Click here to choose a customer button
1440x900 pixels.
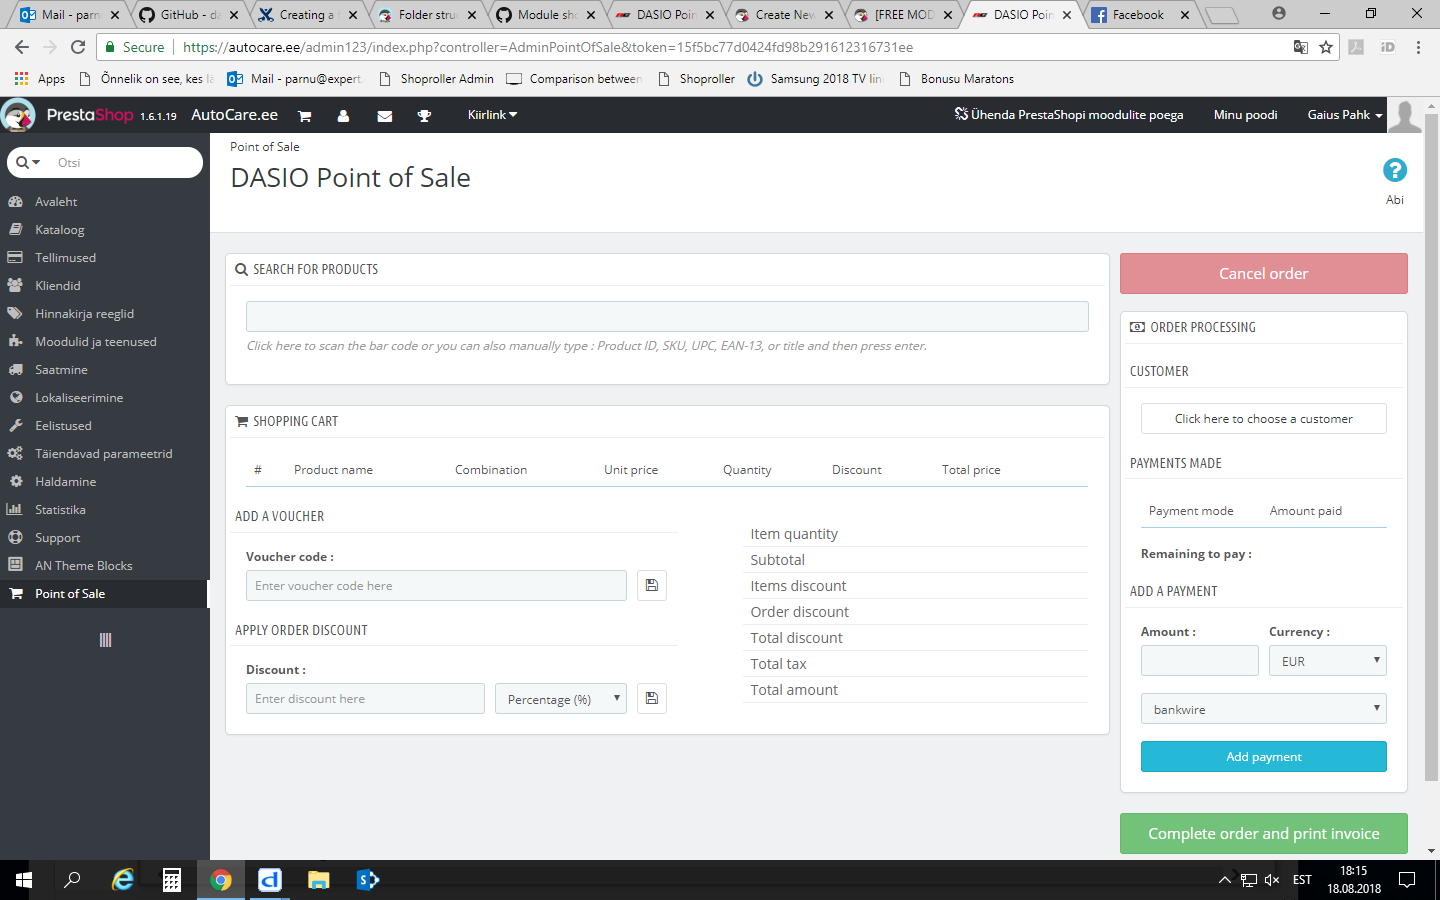pyautogui.click(x=1264, y=418)
